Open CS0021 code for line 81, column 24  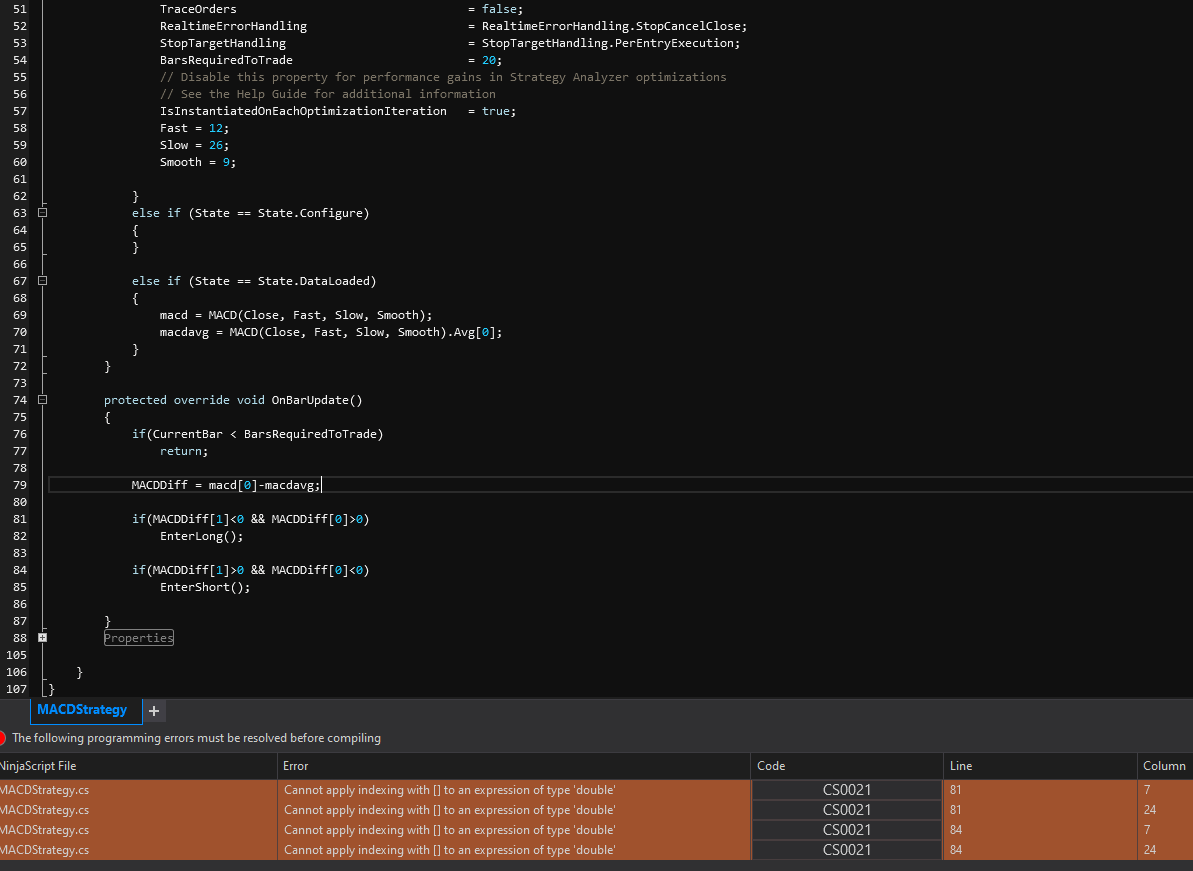846,810
